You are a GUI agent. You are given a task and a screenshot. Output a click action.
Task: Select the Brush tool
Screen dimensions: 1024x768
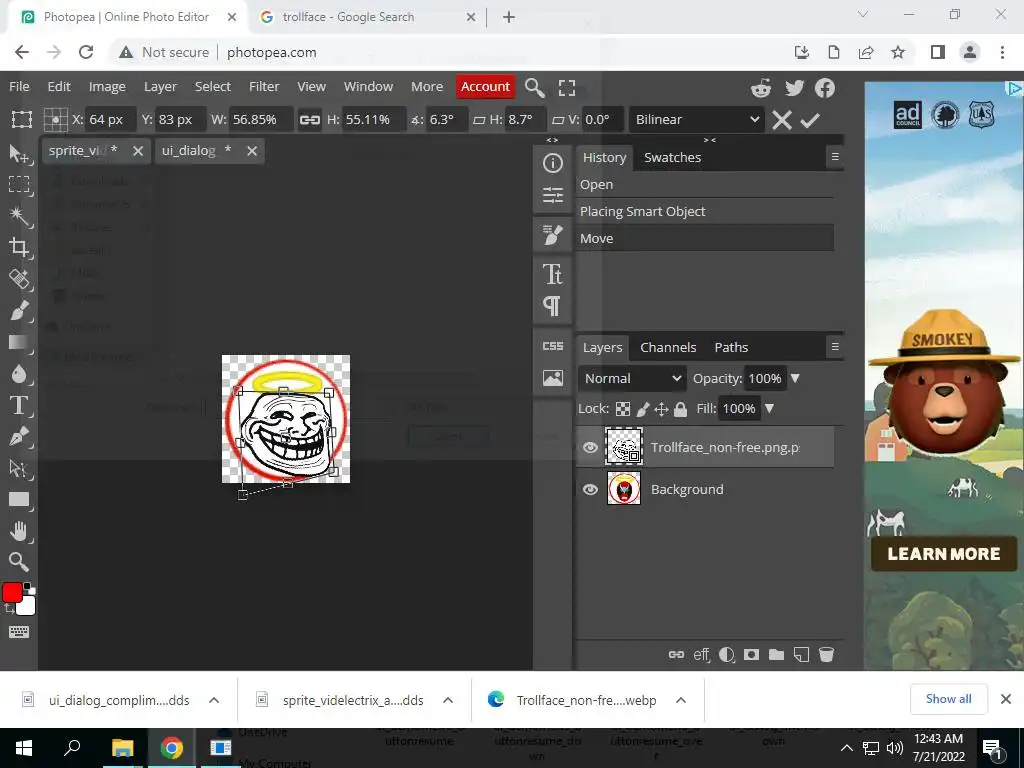(x=19, y=310)
